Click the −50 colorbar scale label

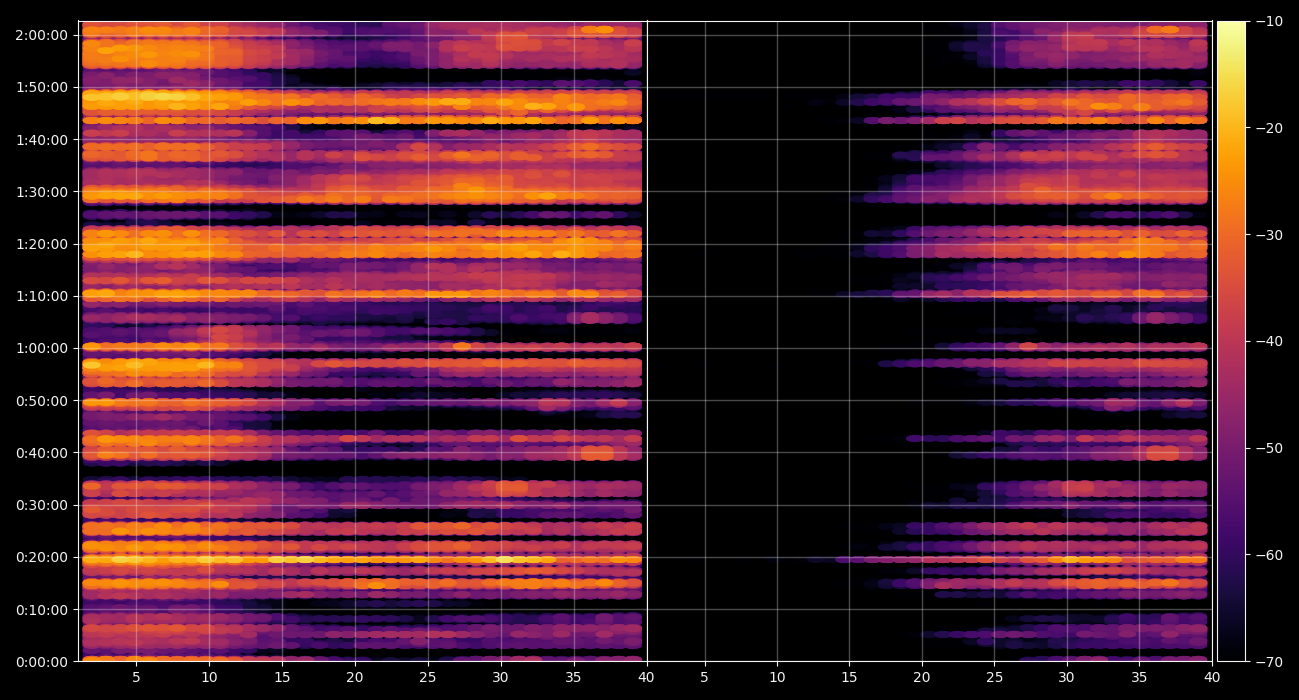pos(1270,448)
